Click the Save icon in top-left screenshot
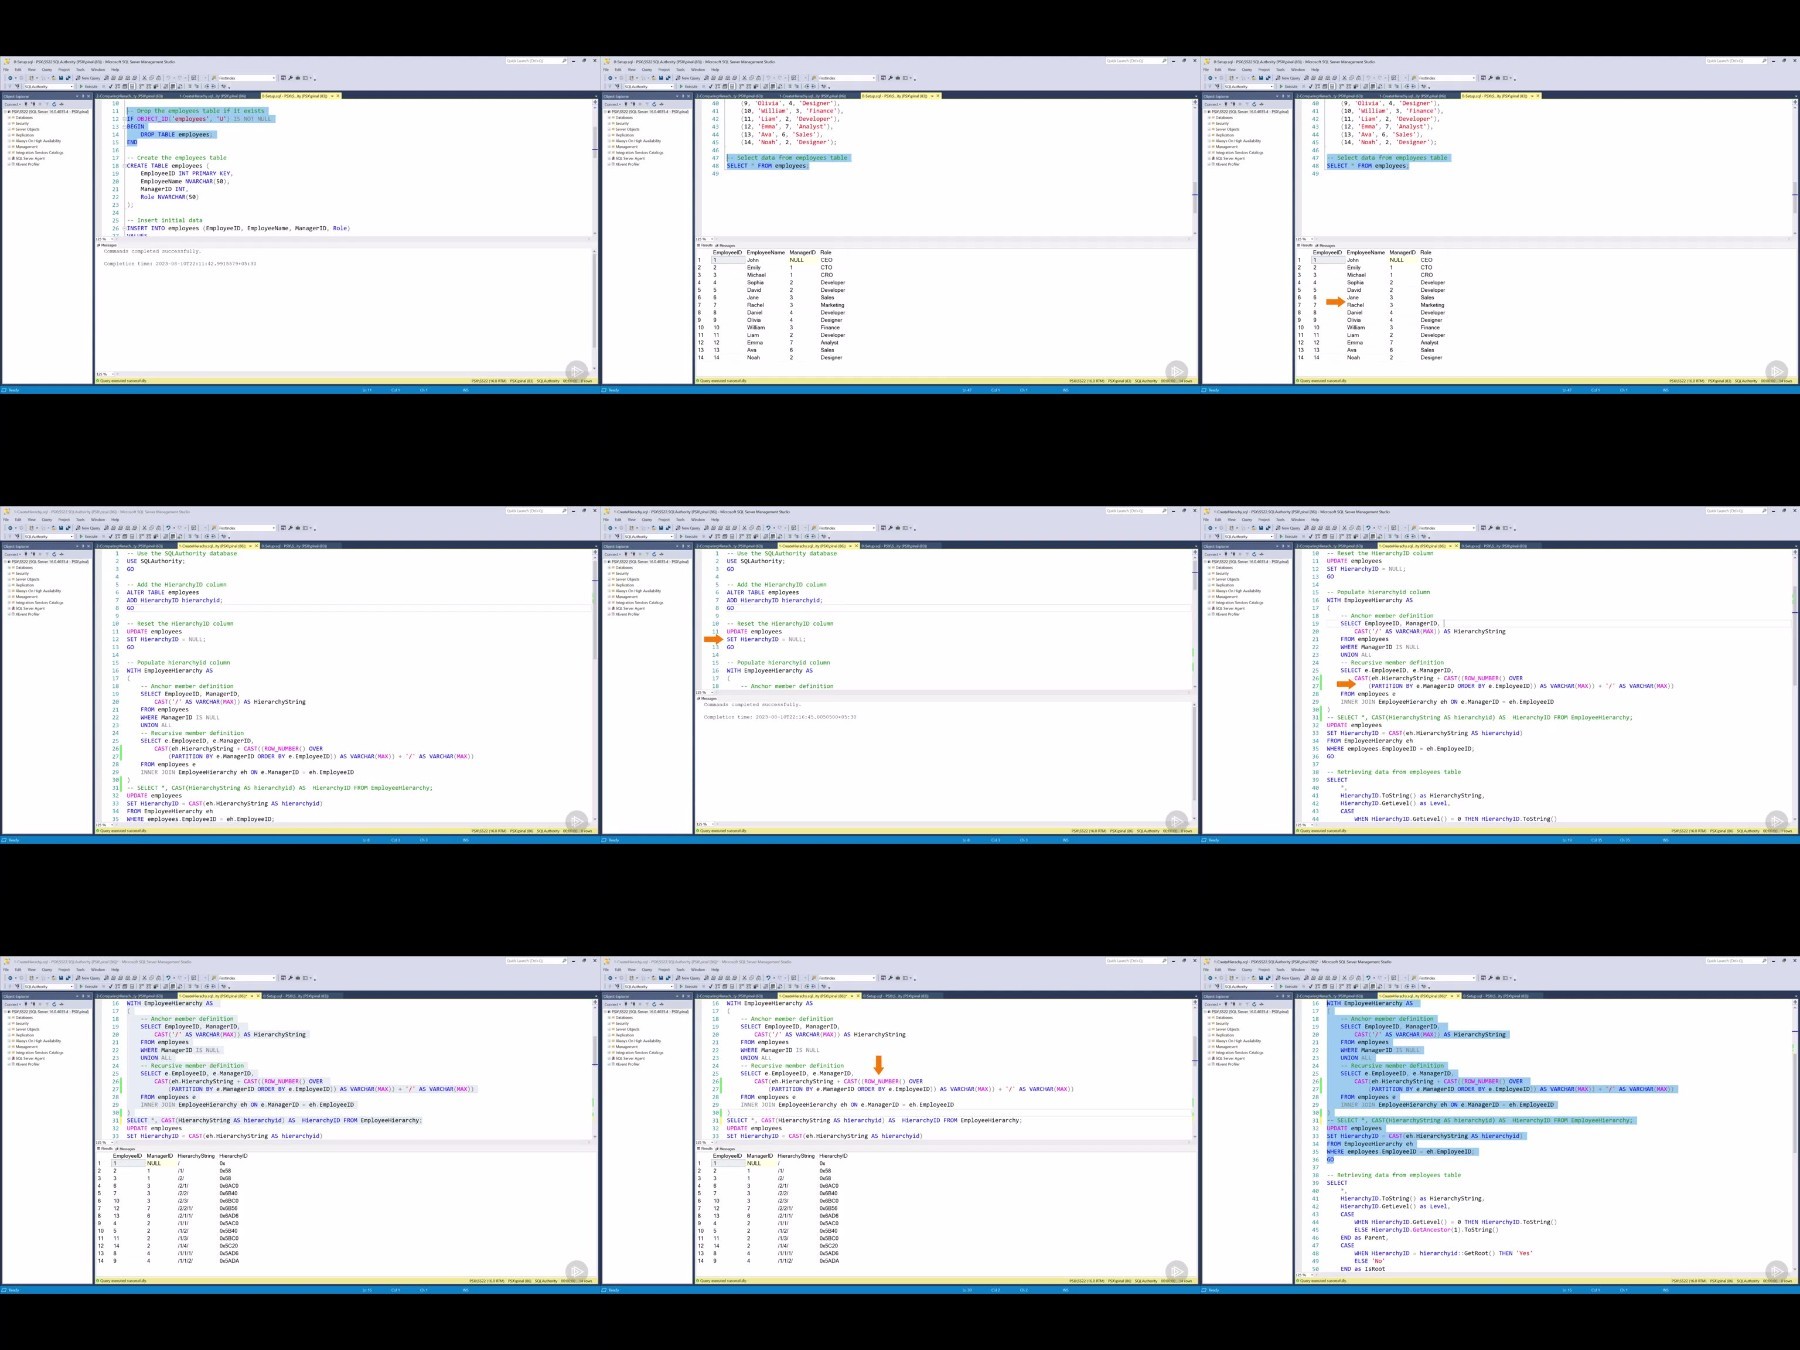The height and width of the screenshot is (1350, 1800). tap(61, 78)
